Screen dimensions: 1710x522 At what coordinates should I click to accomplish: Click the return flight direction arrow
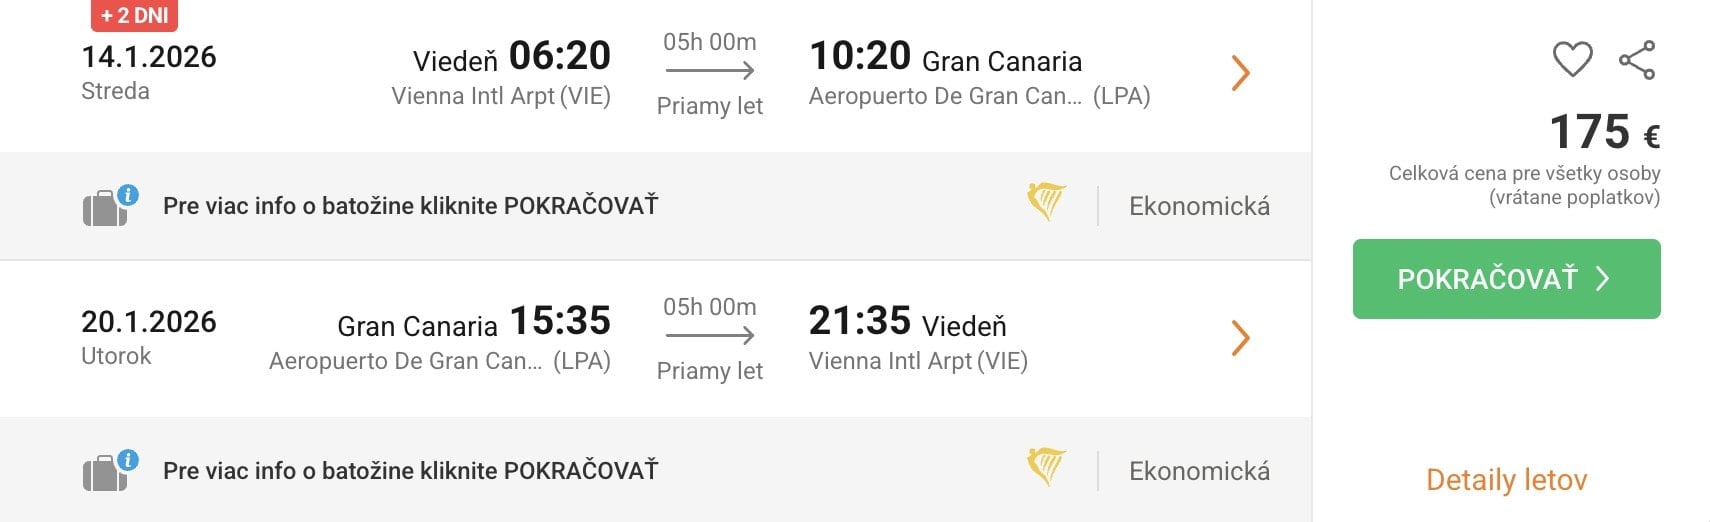point(709,335)
